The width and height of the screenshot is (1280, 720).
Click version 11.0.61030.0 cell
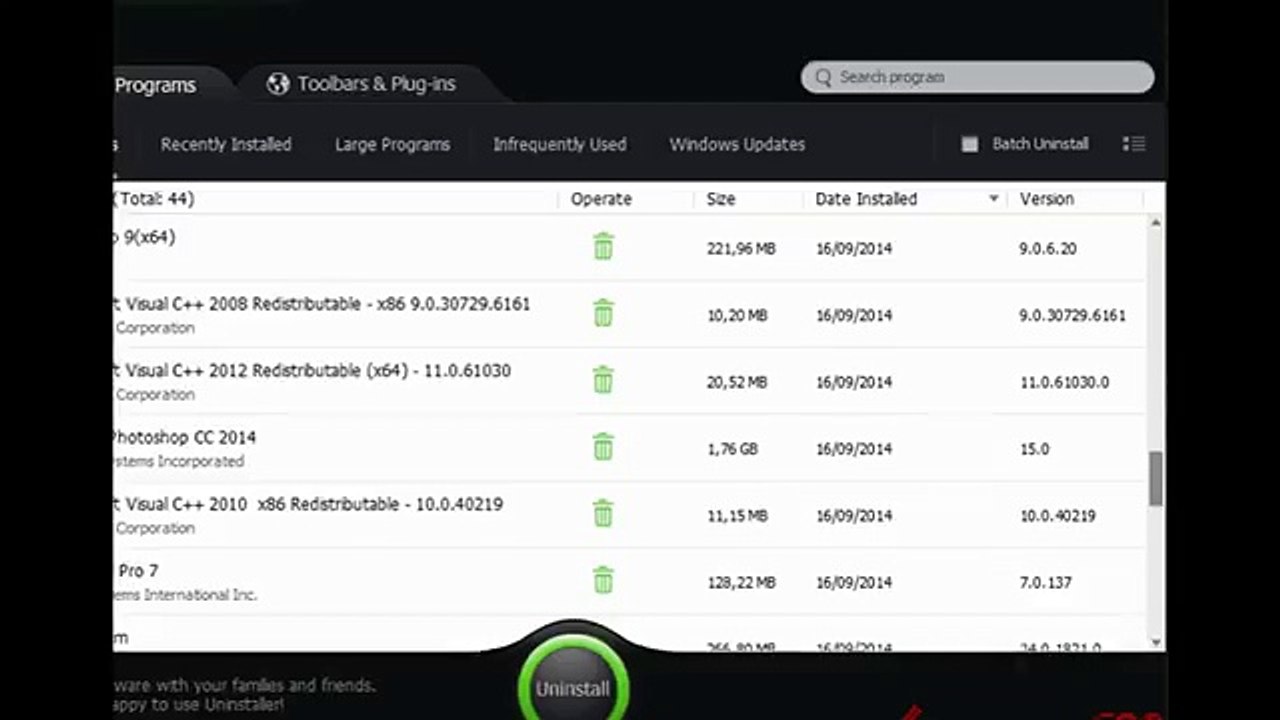coord(1064,382)
